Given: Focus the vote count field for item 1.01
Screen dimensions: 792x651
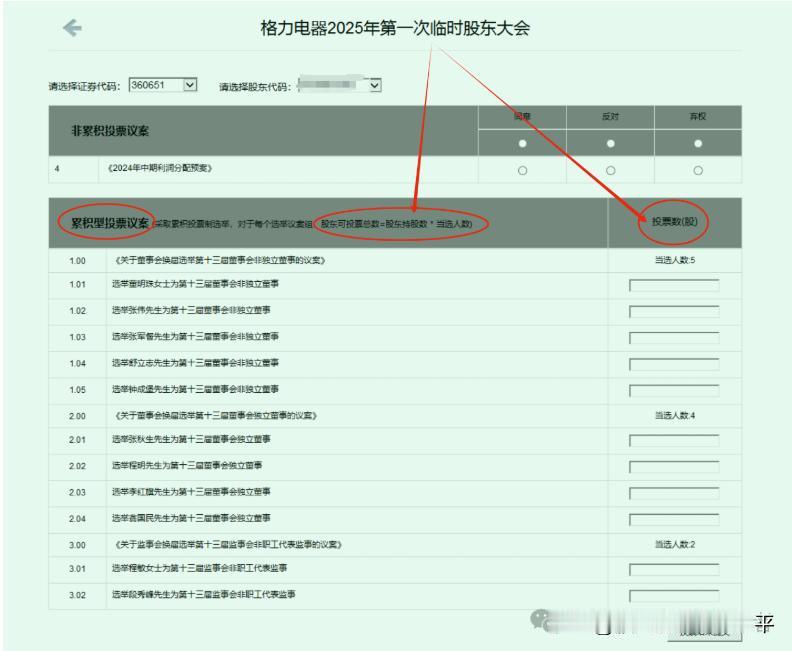Looking at the screenshot, I should [x=674, y=285].
